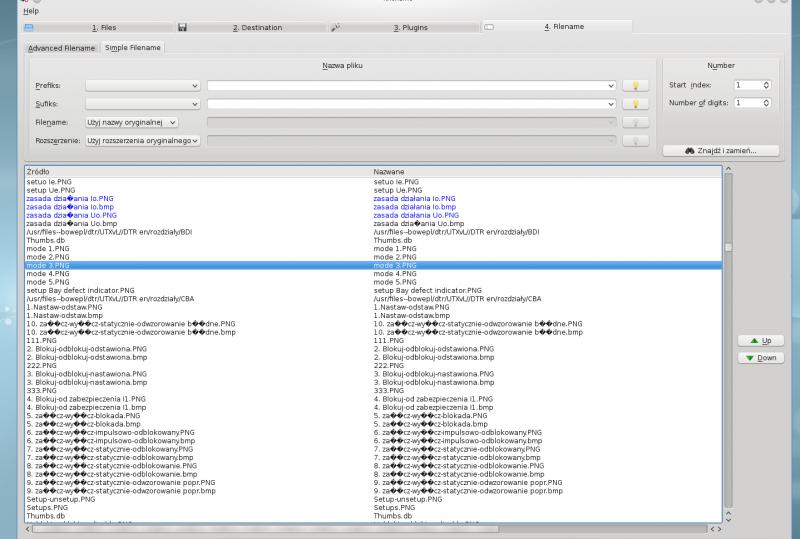The width and height of the screenshot is (800, 539).
Task: Switch to the Advanced Filename tab
Action: tap(62, 48)
